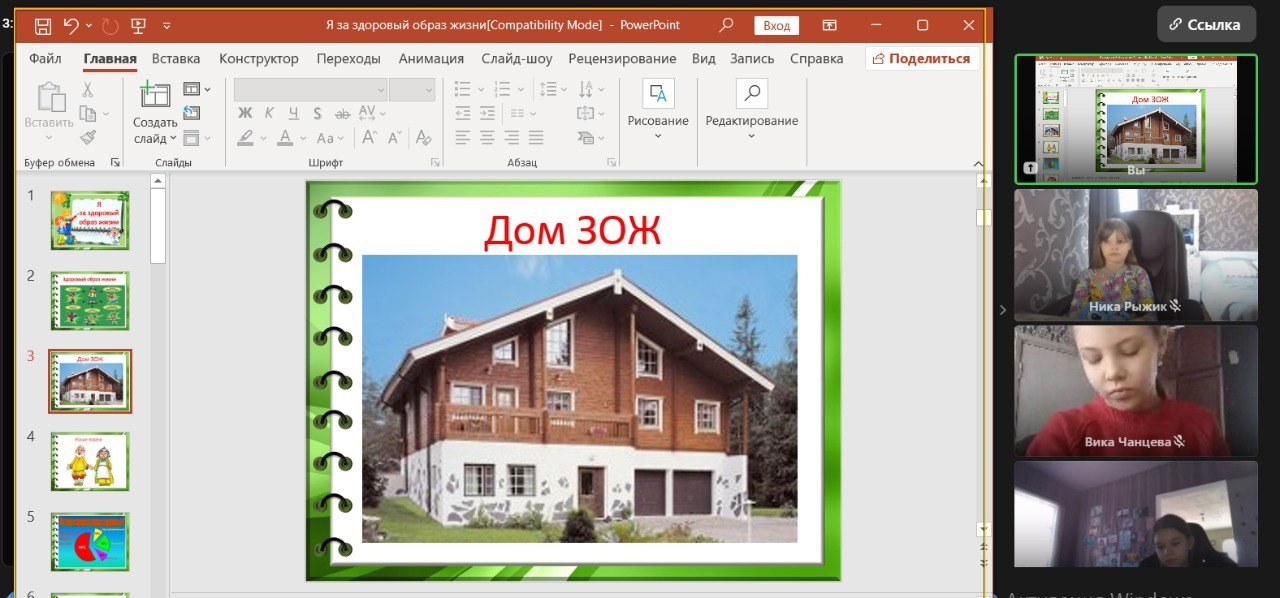Open the Шрифт dialog launcher
1280x598 pixels.
435,162
